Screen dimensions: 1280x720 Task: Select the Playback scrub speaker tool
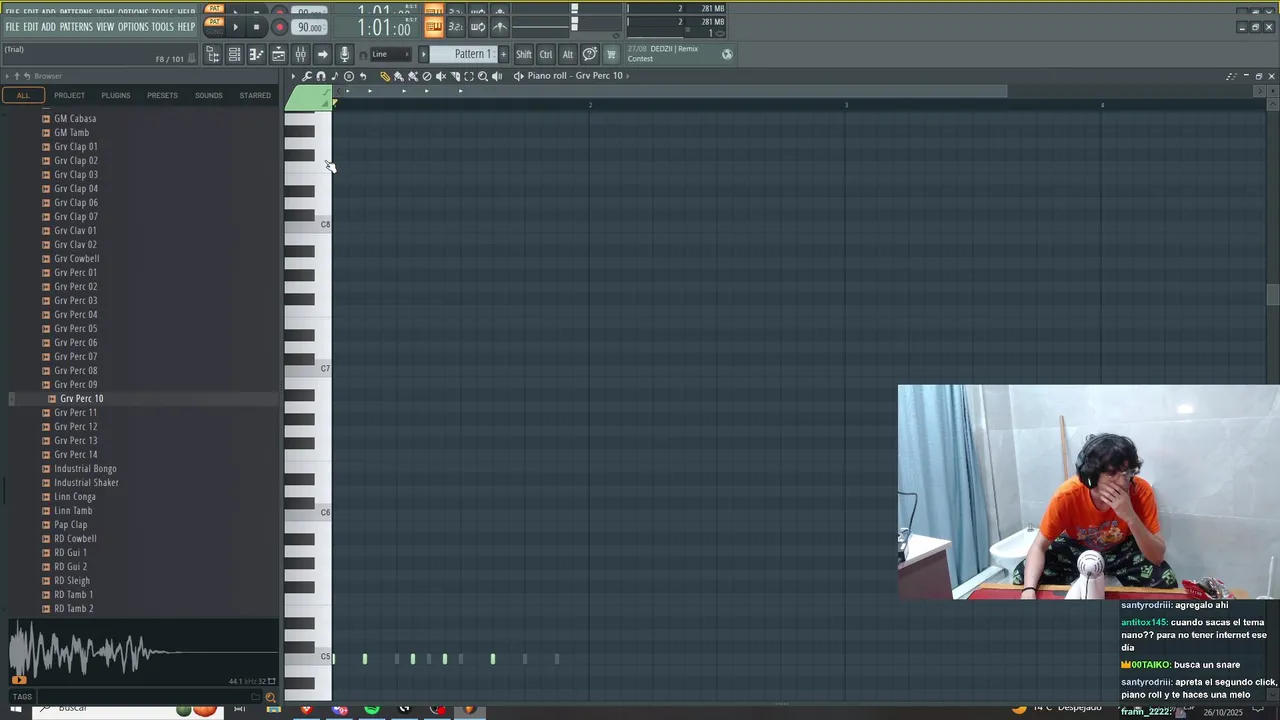pos(497,76)
